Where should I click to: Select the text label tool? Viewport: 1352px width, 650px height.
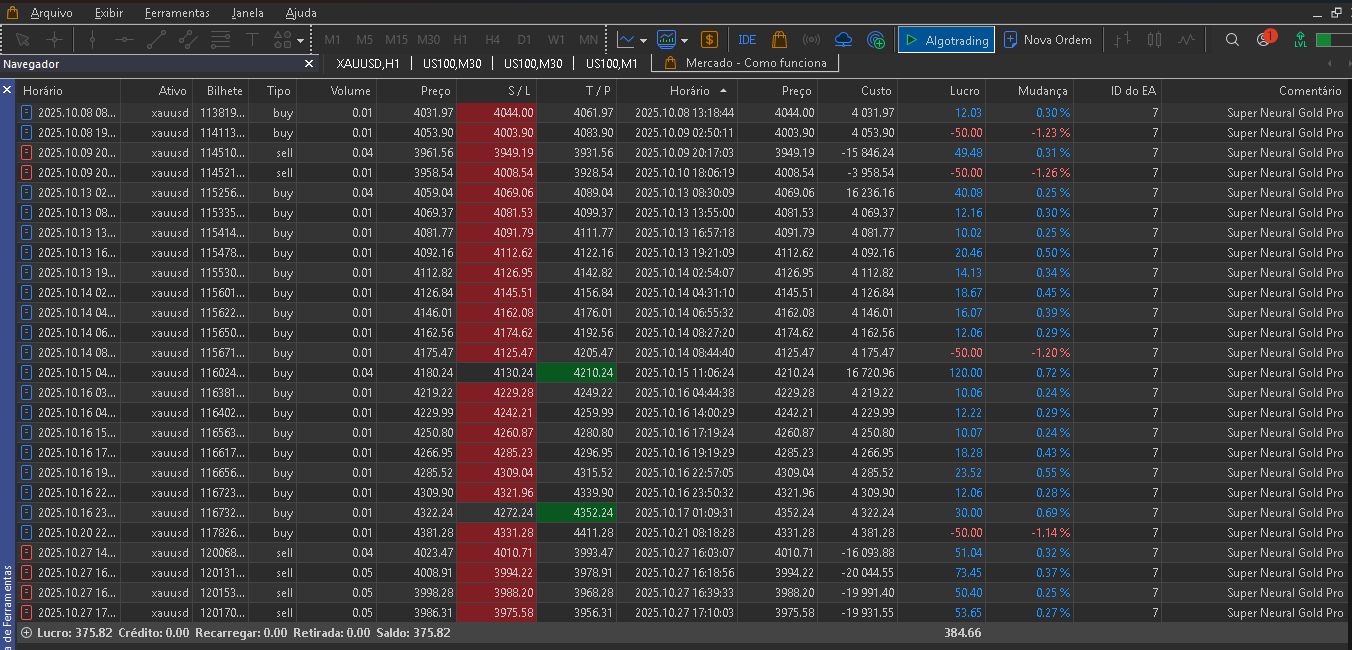(252, 40)
